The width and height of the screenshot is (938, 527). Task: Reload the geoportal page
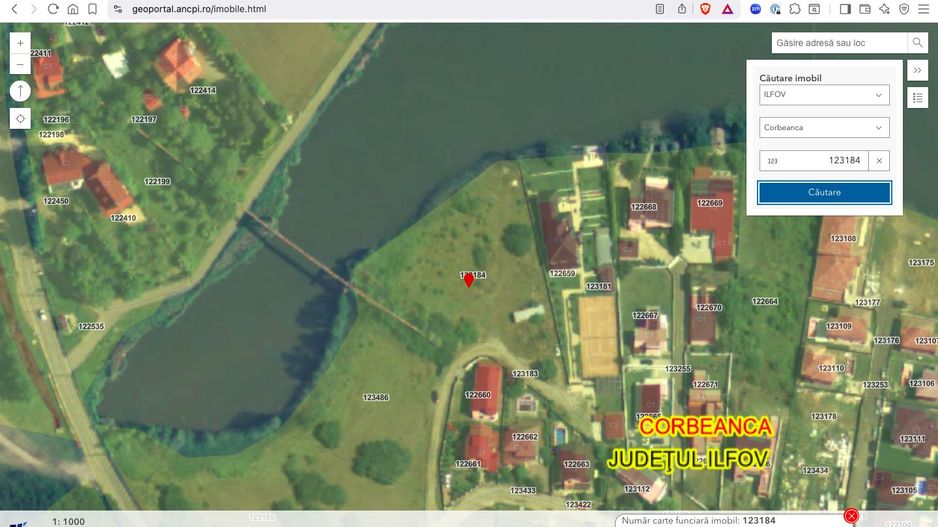[x=53, y=9]
